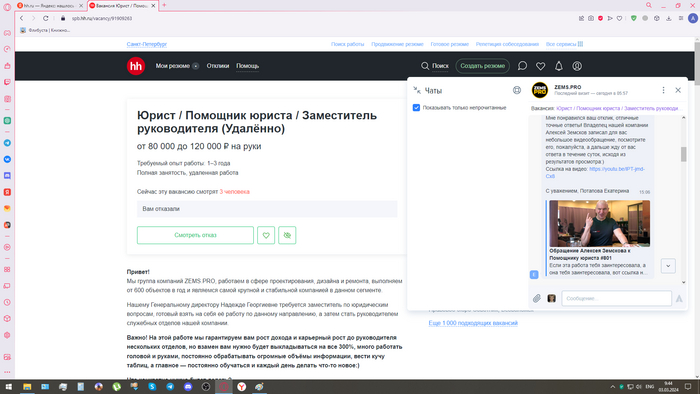Hide this vacancy with crossed eye button

287,235
